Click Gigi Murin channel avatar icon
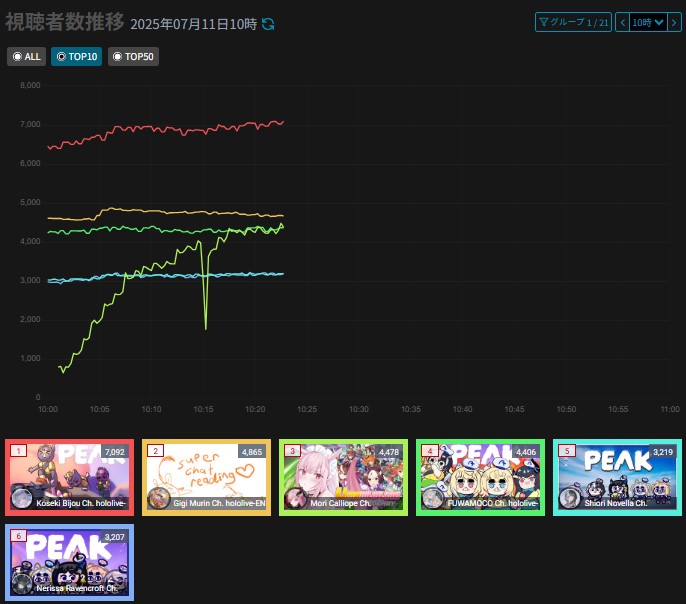The image size is (686, 604). pos(158,499)
